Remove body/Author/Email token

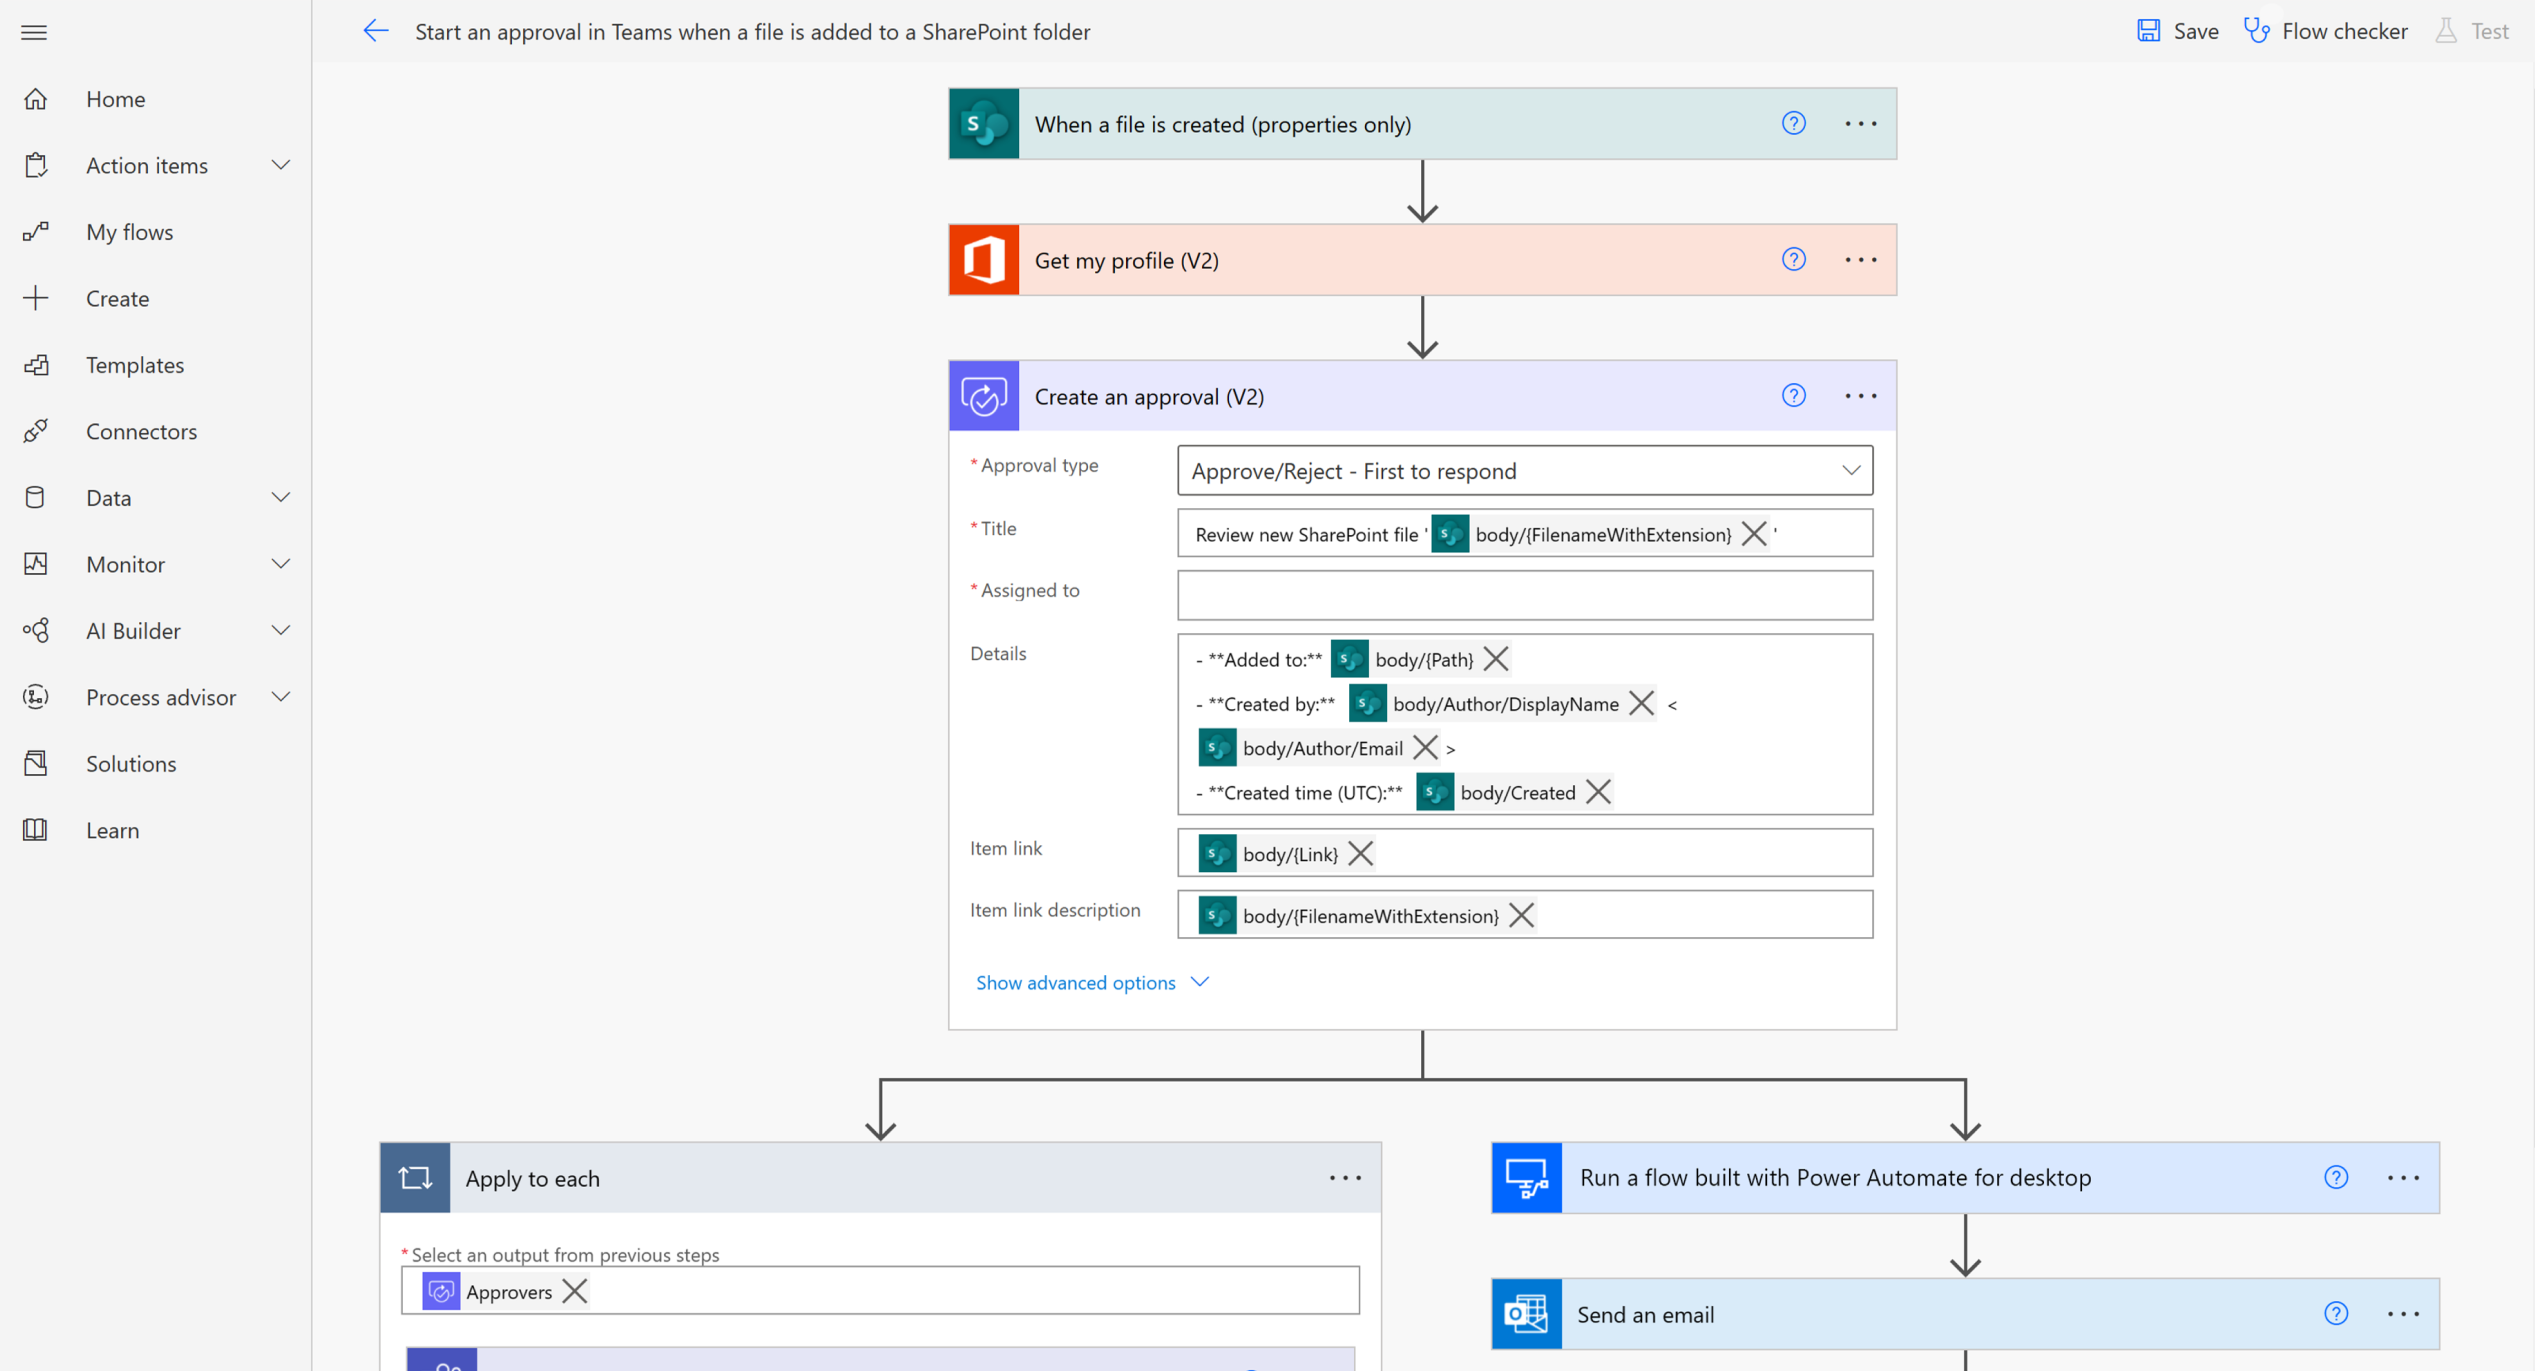coord(1424,748)
